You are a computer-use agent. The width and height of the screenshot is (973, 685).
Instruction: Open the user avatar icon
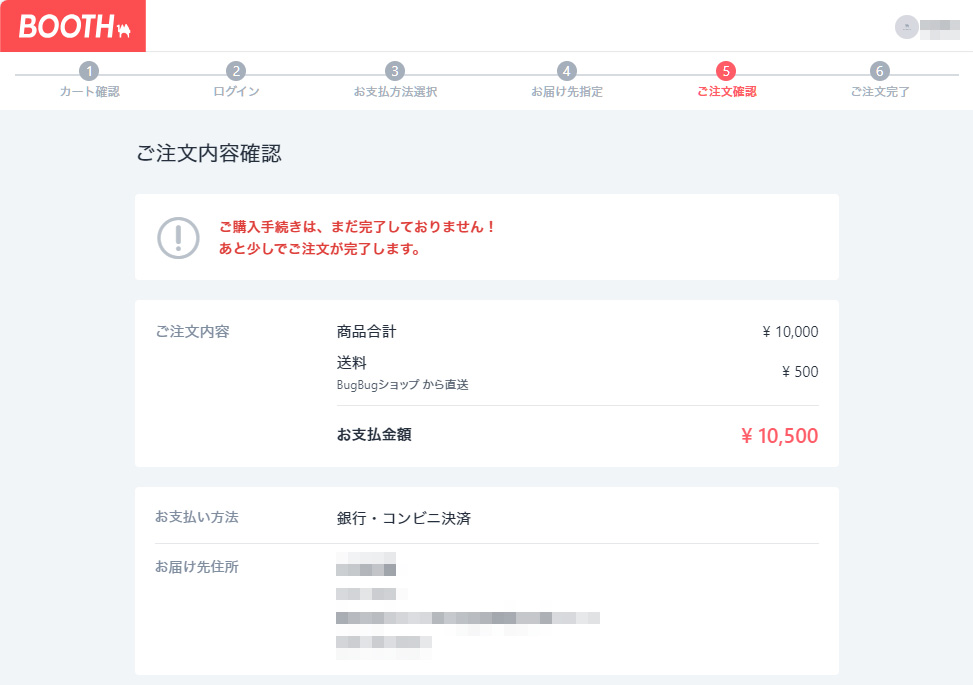[x=906, y=27]
